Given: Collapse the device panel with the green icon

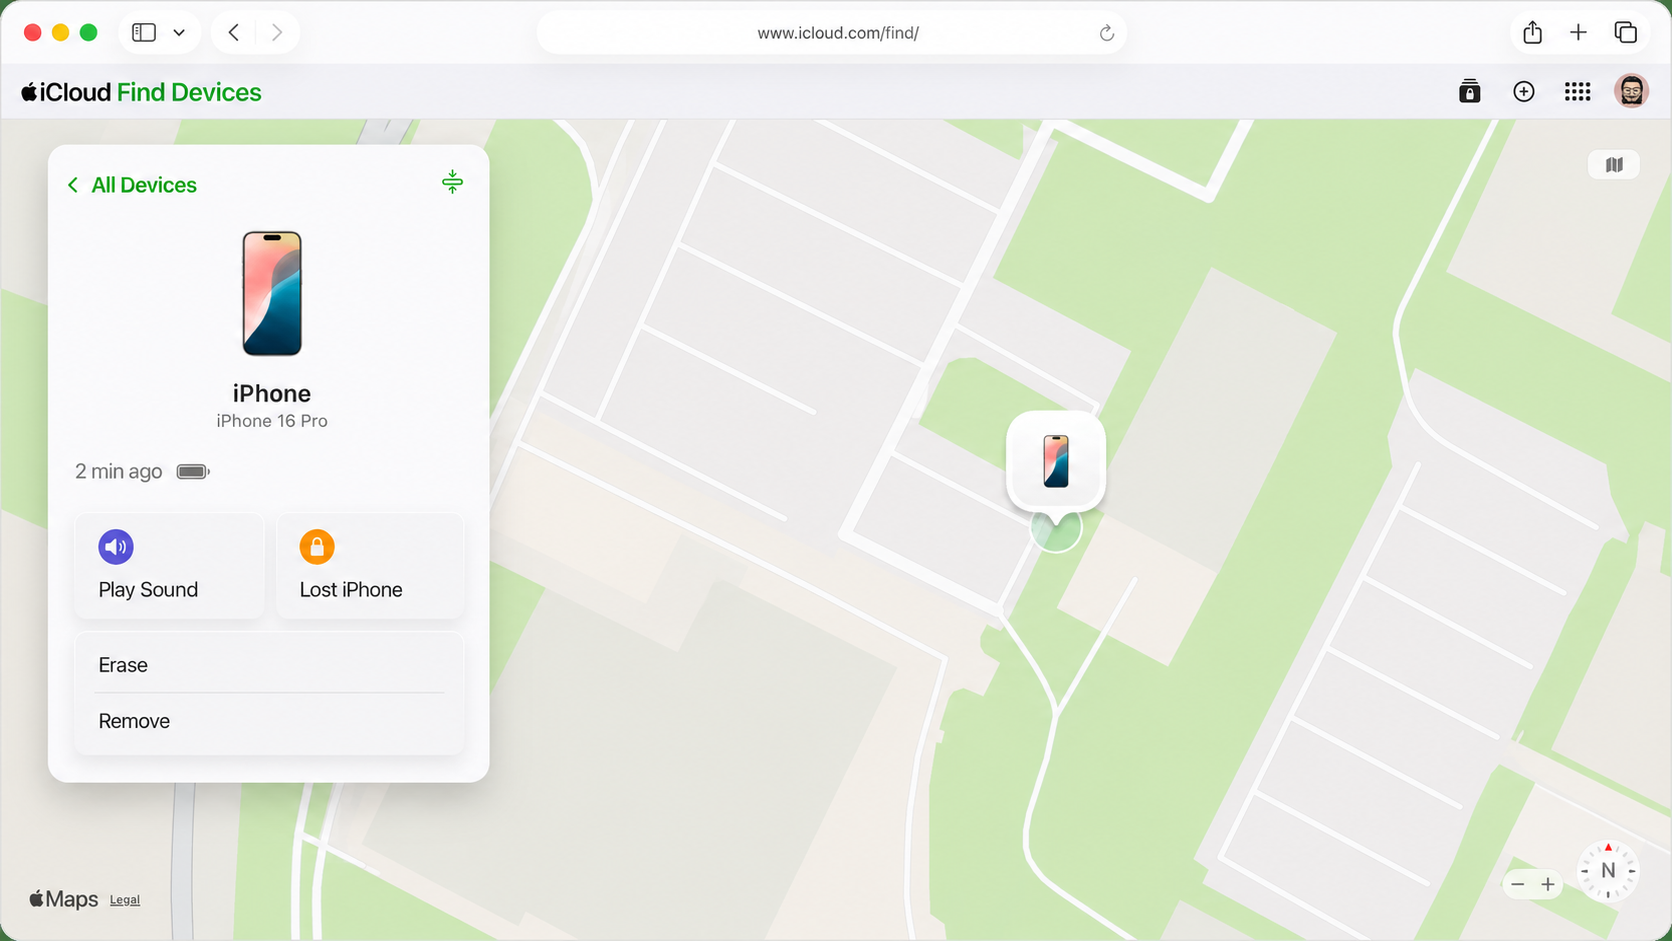Looking at the screenshot, I should tap(452, 181).
